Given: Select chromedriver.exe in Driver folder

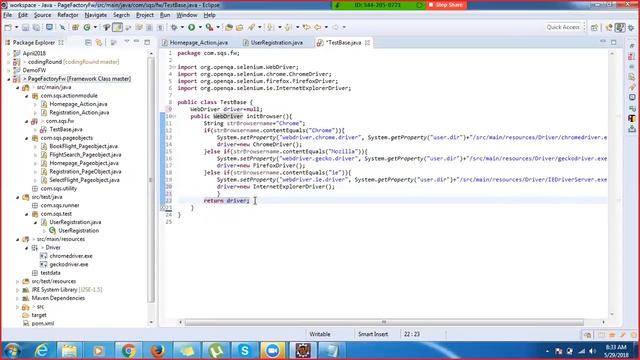Looking at the screenshot, I should (71, 256).
